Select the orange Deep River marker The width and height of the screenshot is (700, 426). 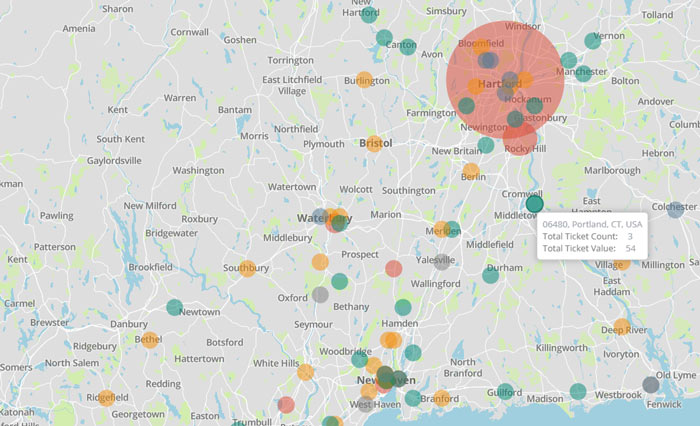(x=621, y=327)
